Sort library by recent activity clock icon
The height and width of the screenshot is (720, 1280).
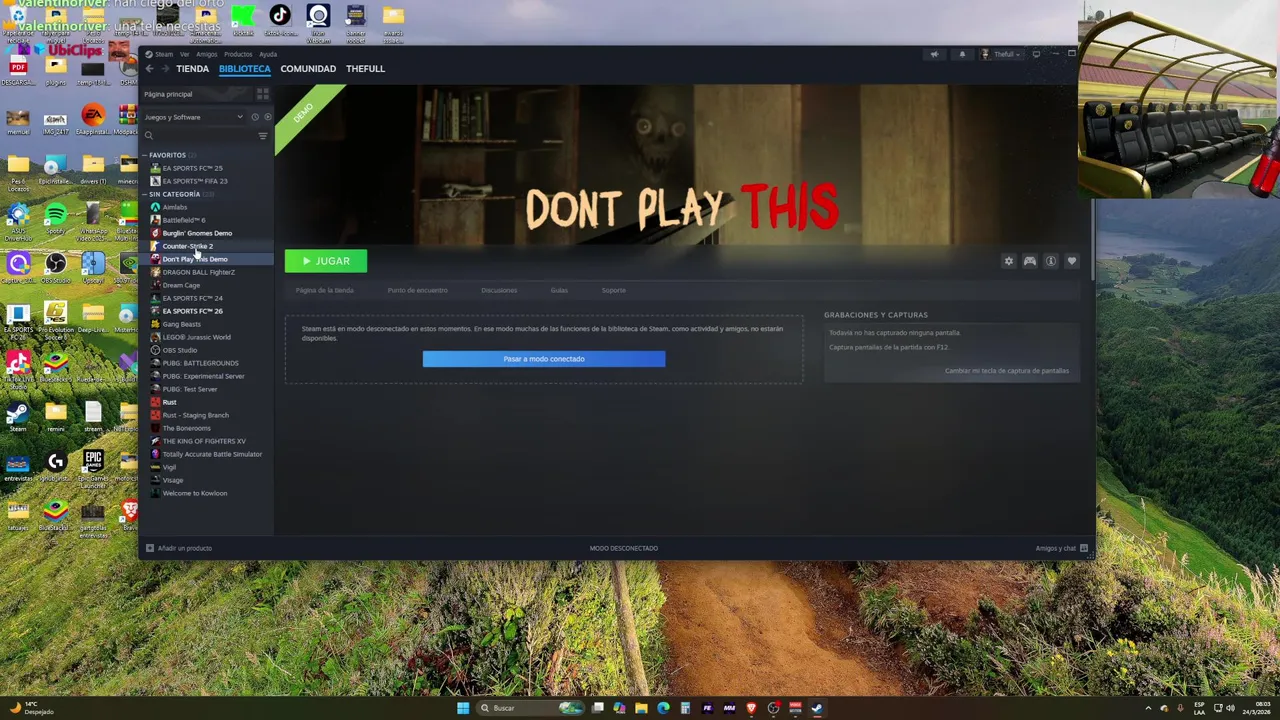(x=255, y=117)
